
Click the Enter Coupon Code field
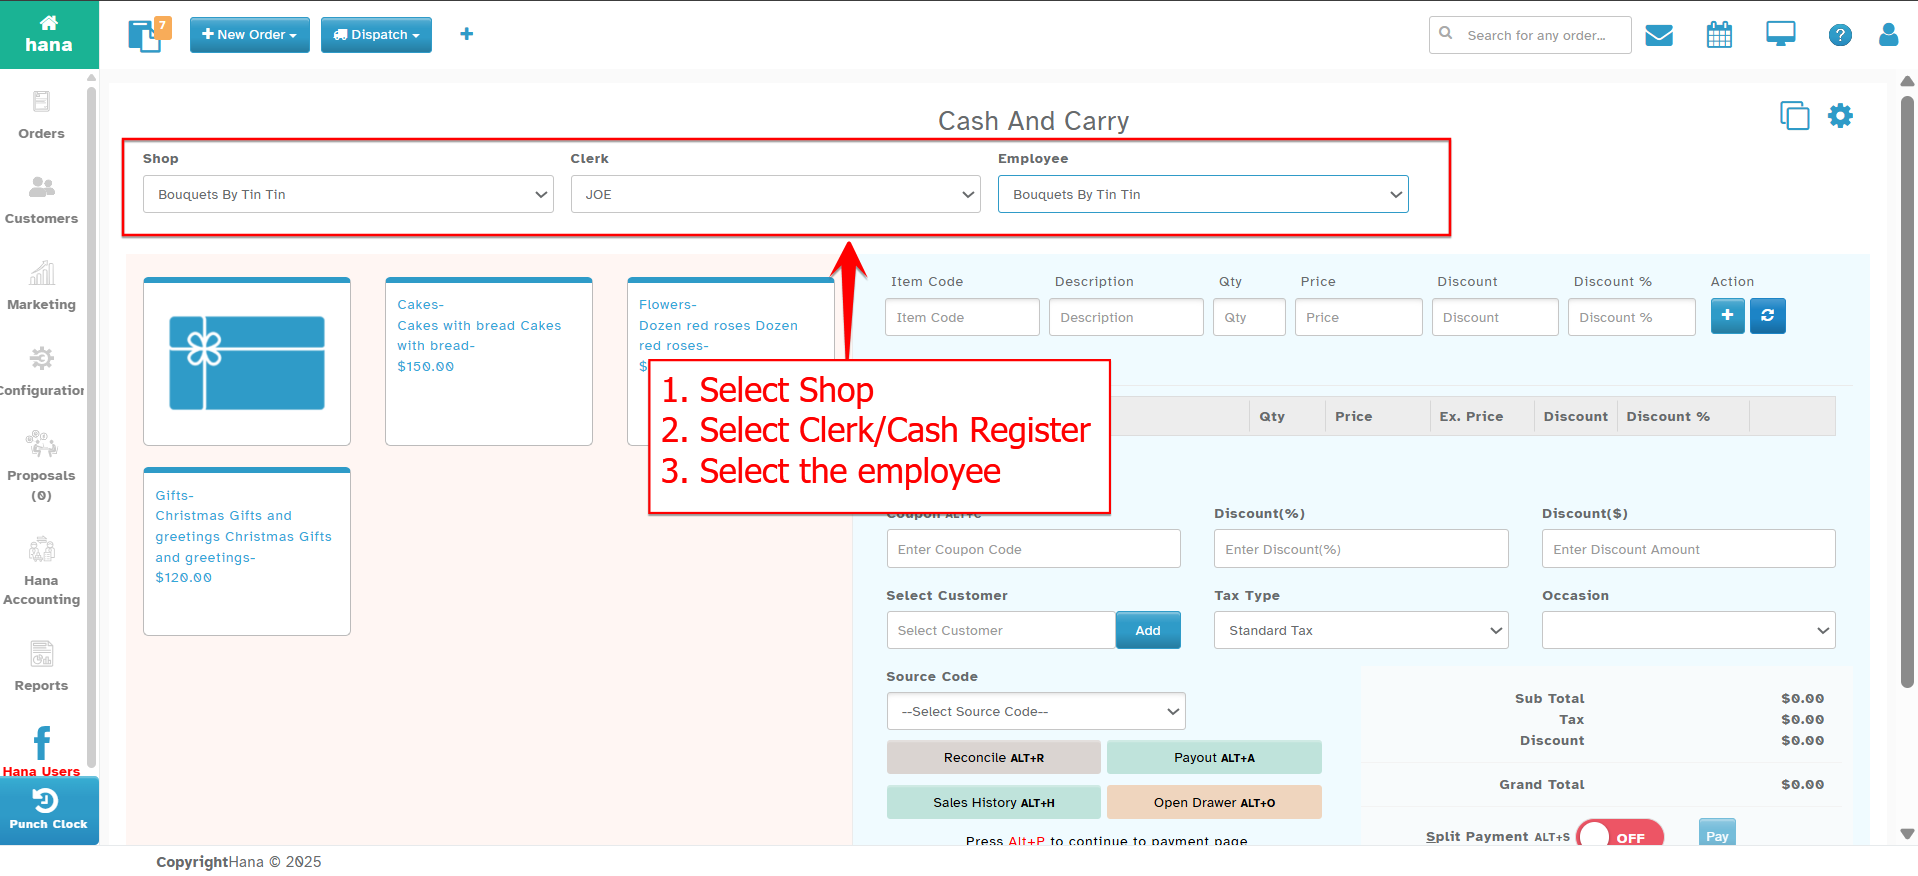click(1033, 549)
